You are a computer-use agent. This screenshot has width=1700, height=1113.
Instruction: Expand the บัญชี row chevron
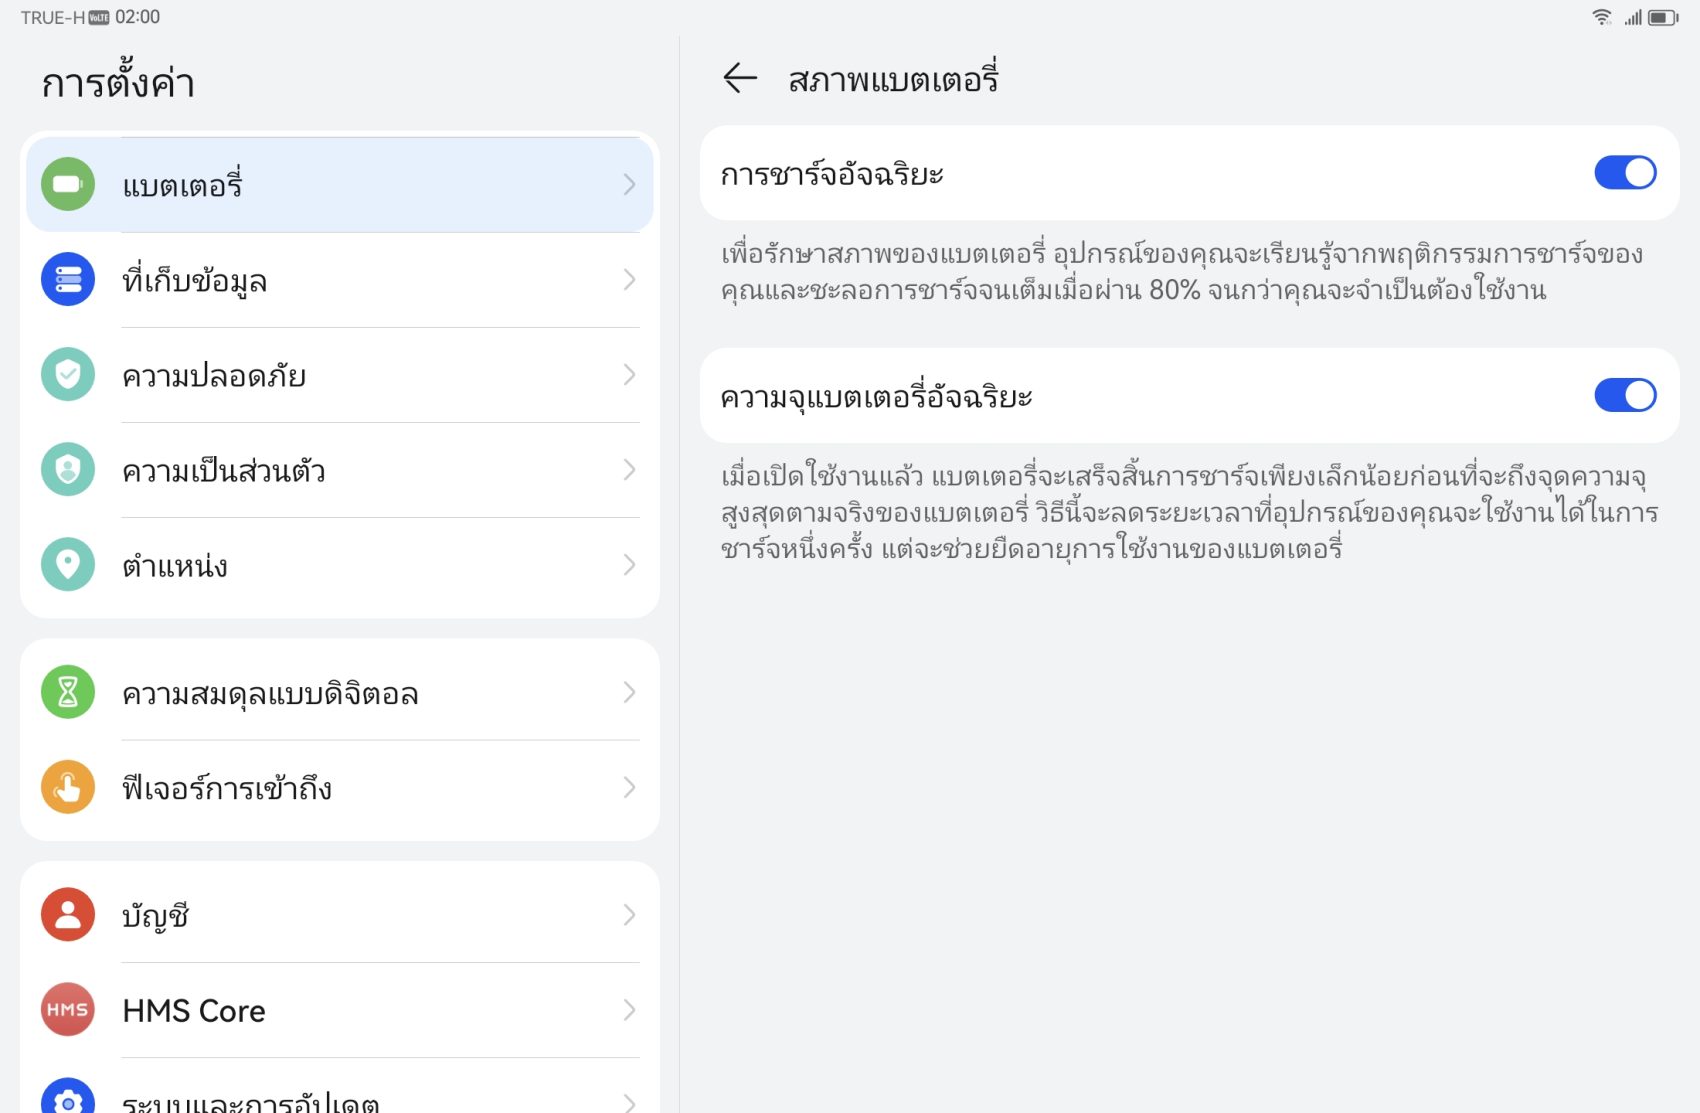coord(629,914)
